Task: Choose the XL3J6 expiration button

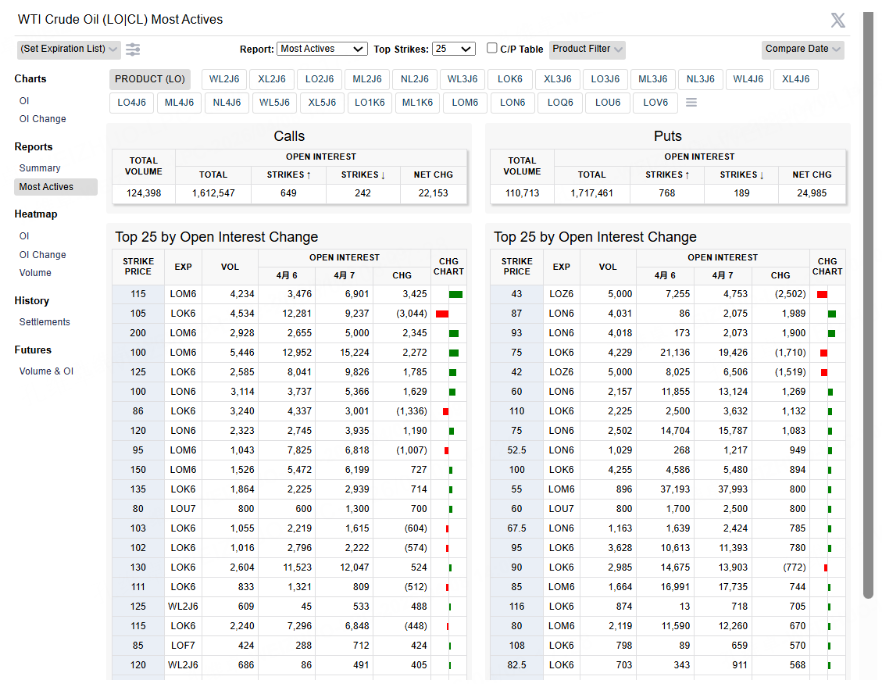Action: pos(557,79)
